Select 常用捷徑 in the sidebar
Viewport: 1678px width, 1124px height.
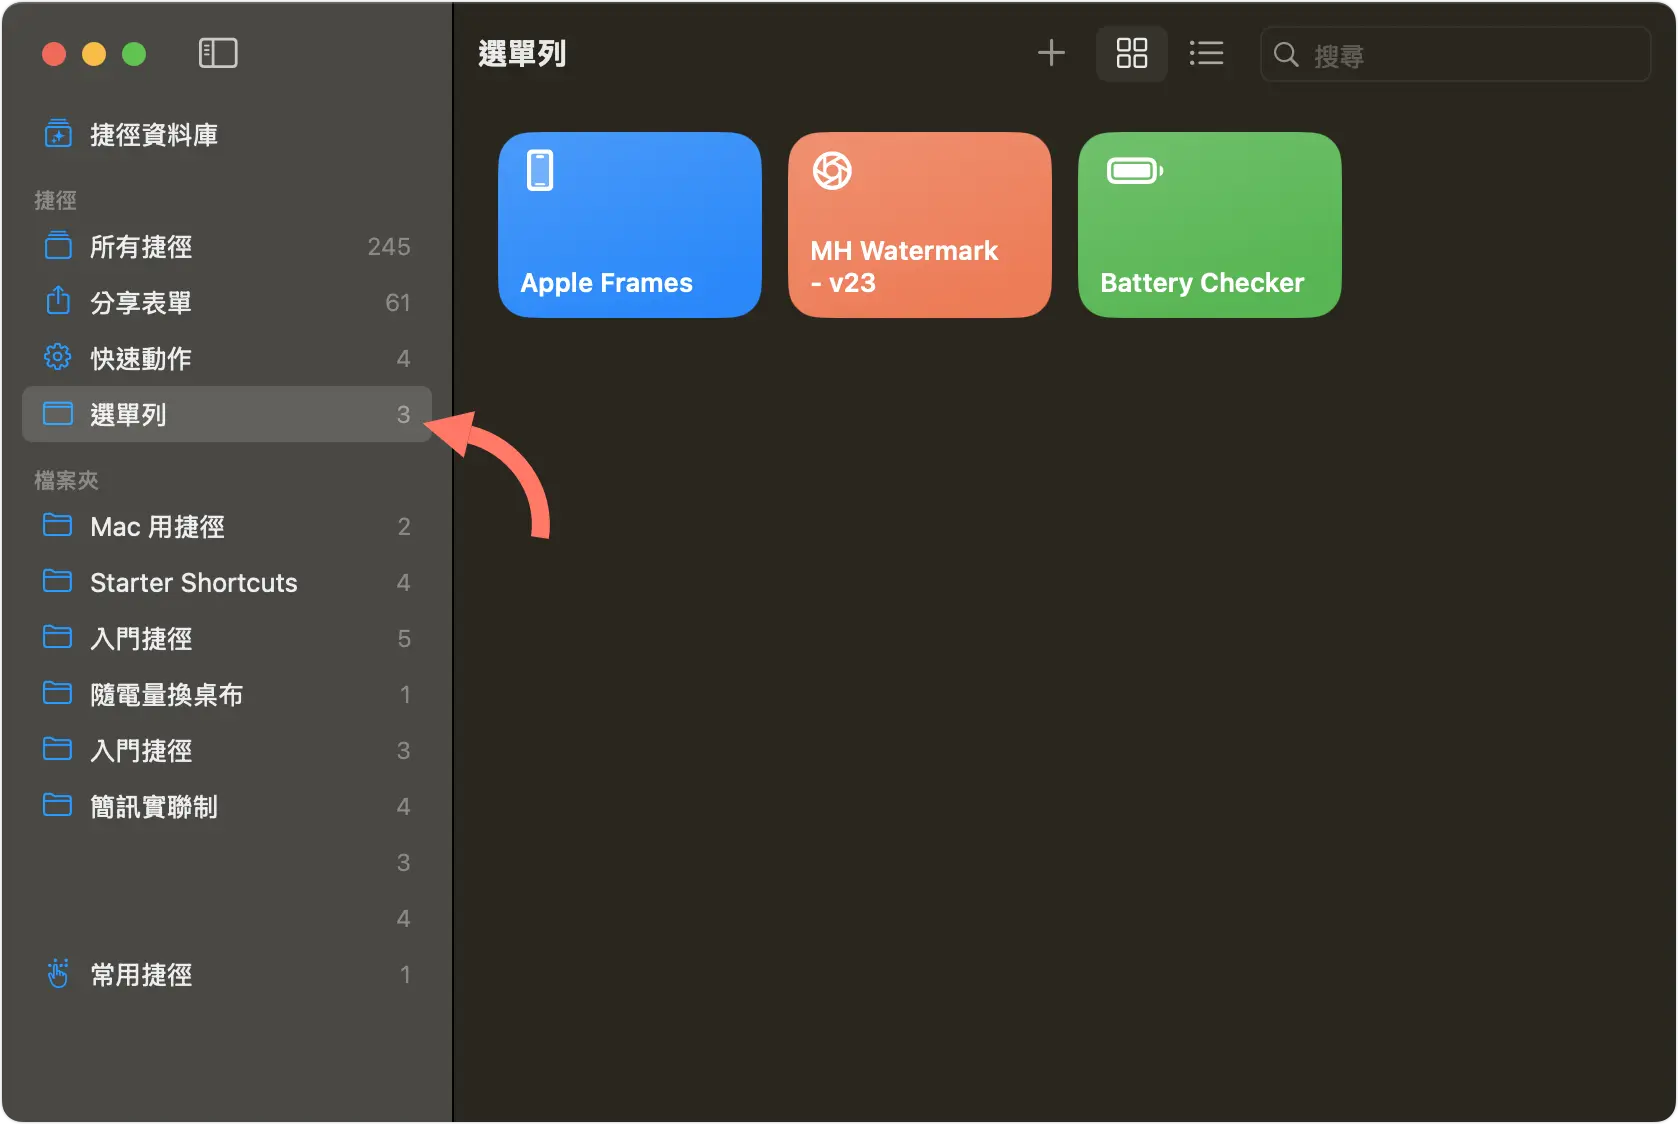(227, 974)
